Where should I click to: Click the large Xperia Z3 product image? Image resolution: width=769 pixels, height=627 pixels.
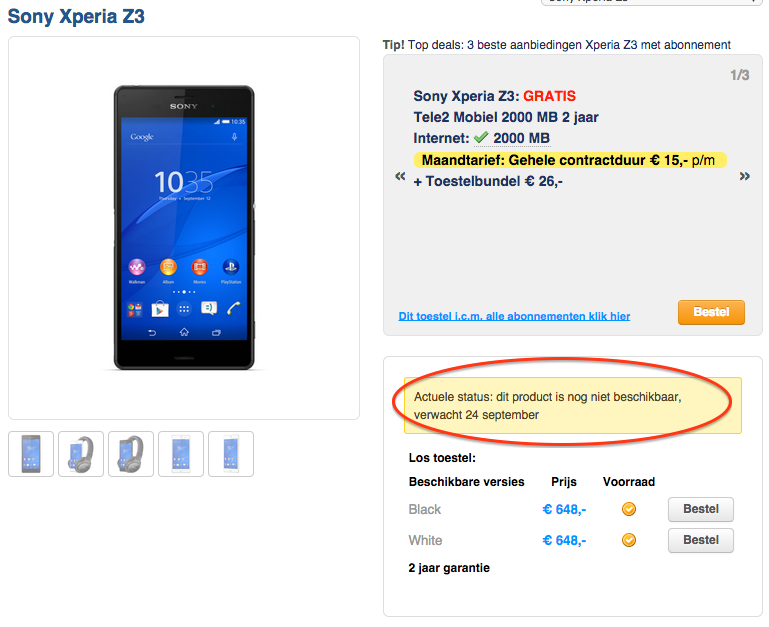(x=184, y=227)
